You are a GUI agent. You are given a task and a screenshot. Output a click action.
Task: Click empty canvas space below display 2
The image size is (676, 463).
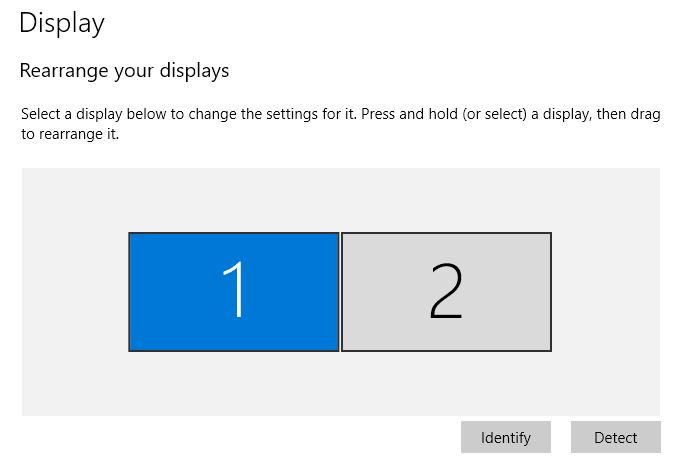pyautogui.click(x=446, y=384)
